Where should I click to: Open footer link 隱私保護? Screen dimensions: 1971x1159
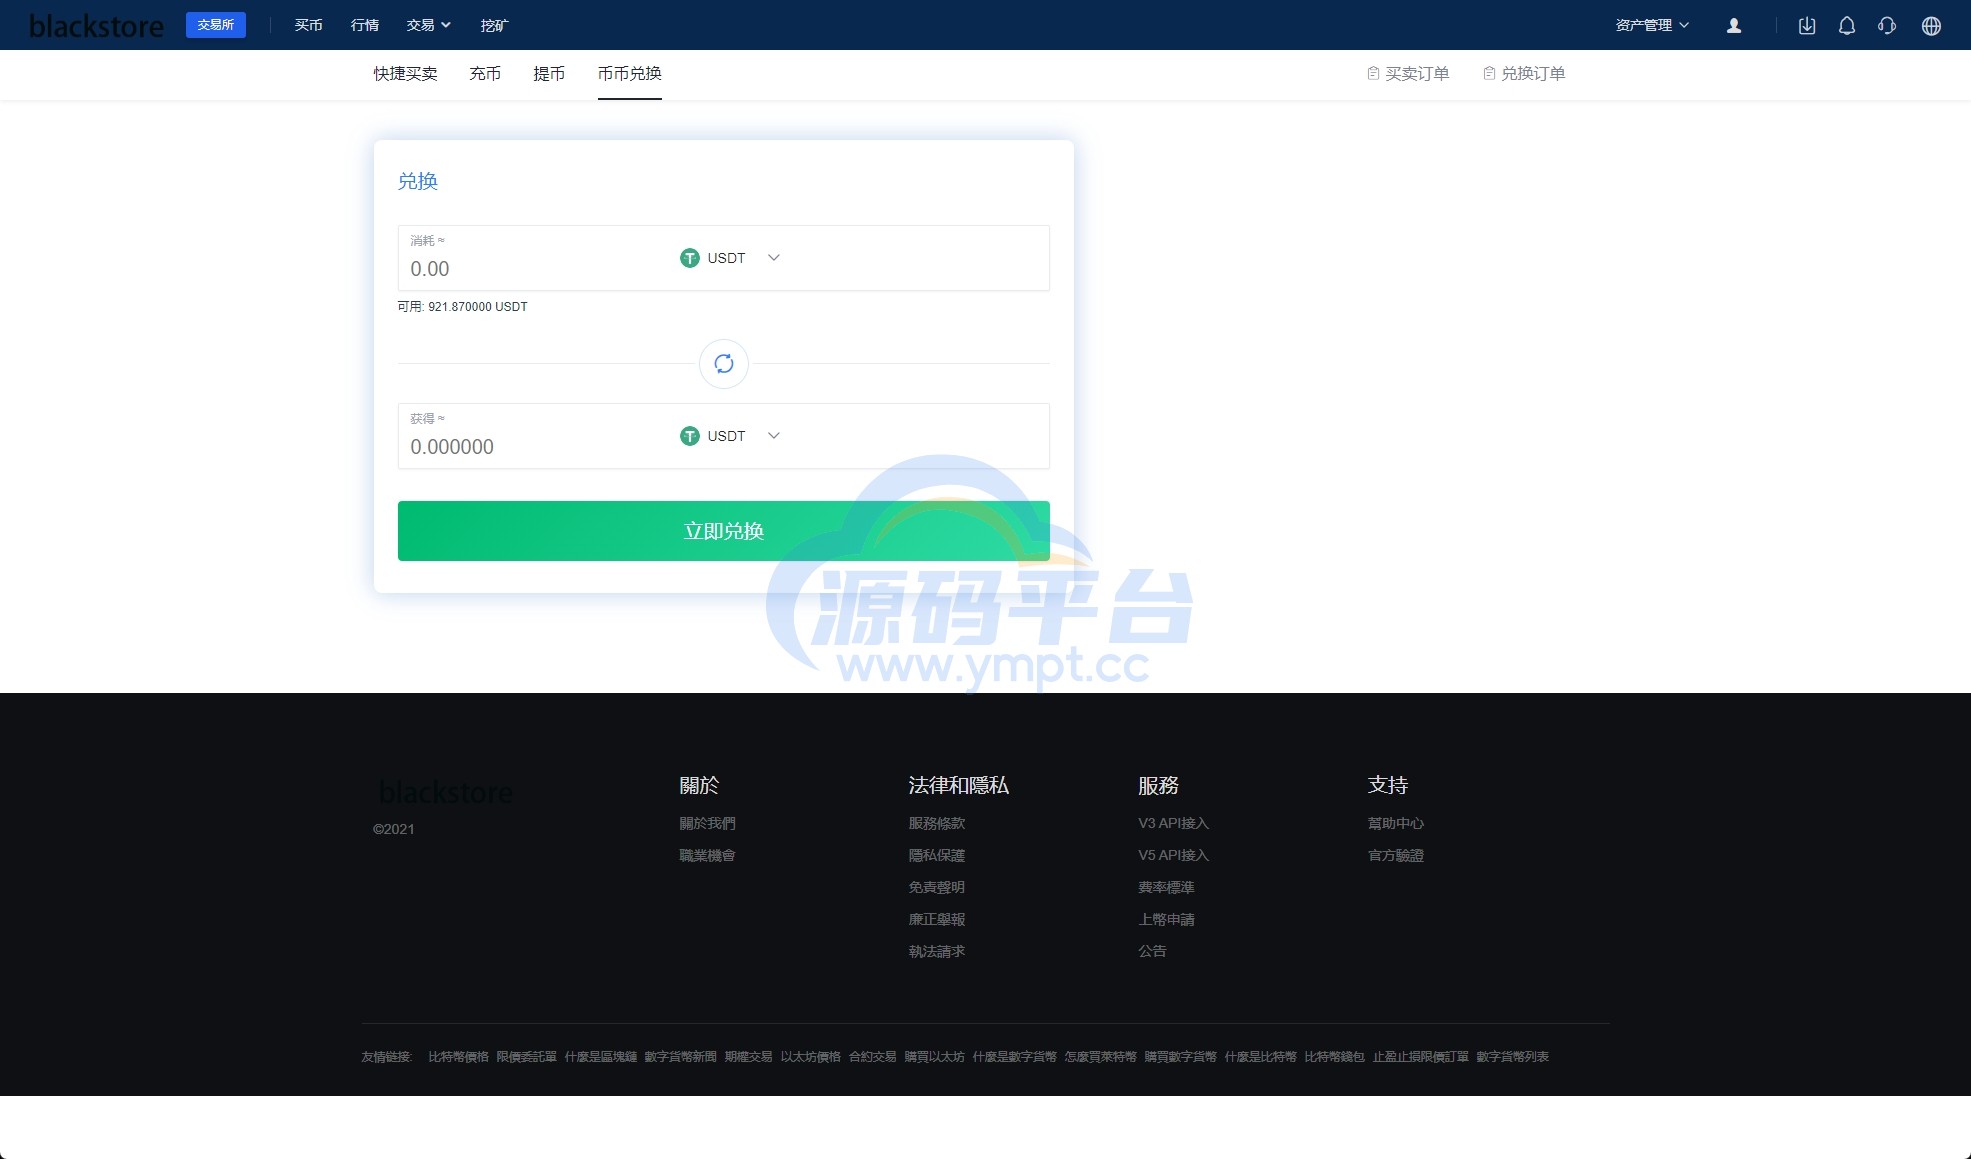pyautogui.click(x=937, y=855)
